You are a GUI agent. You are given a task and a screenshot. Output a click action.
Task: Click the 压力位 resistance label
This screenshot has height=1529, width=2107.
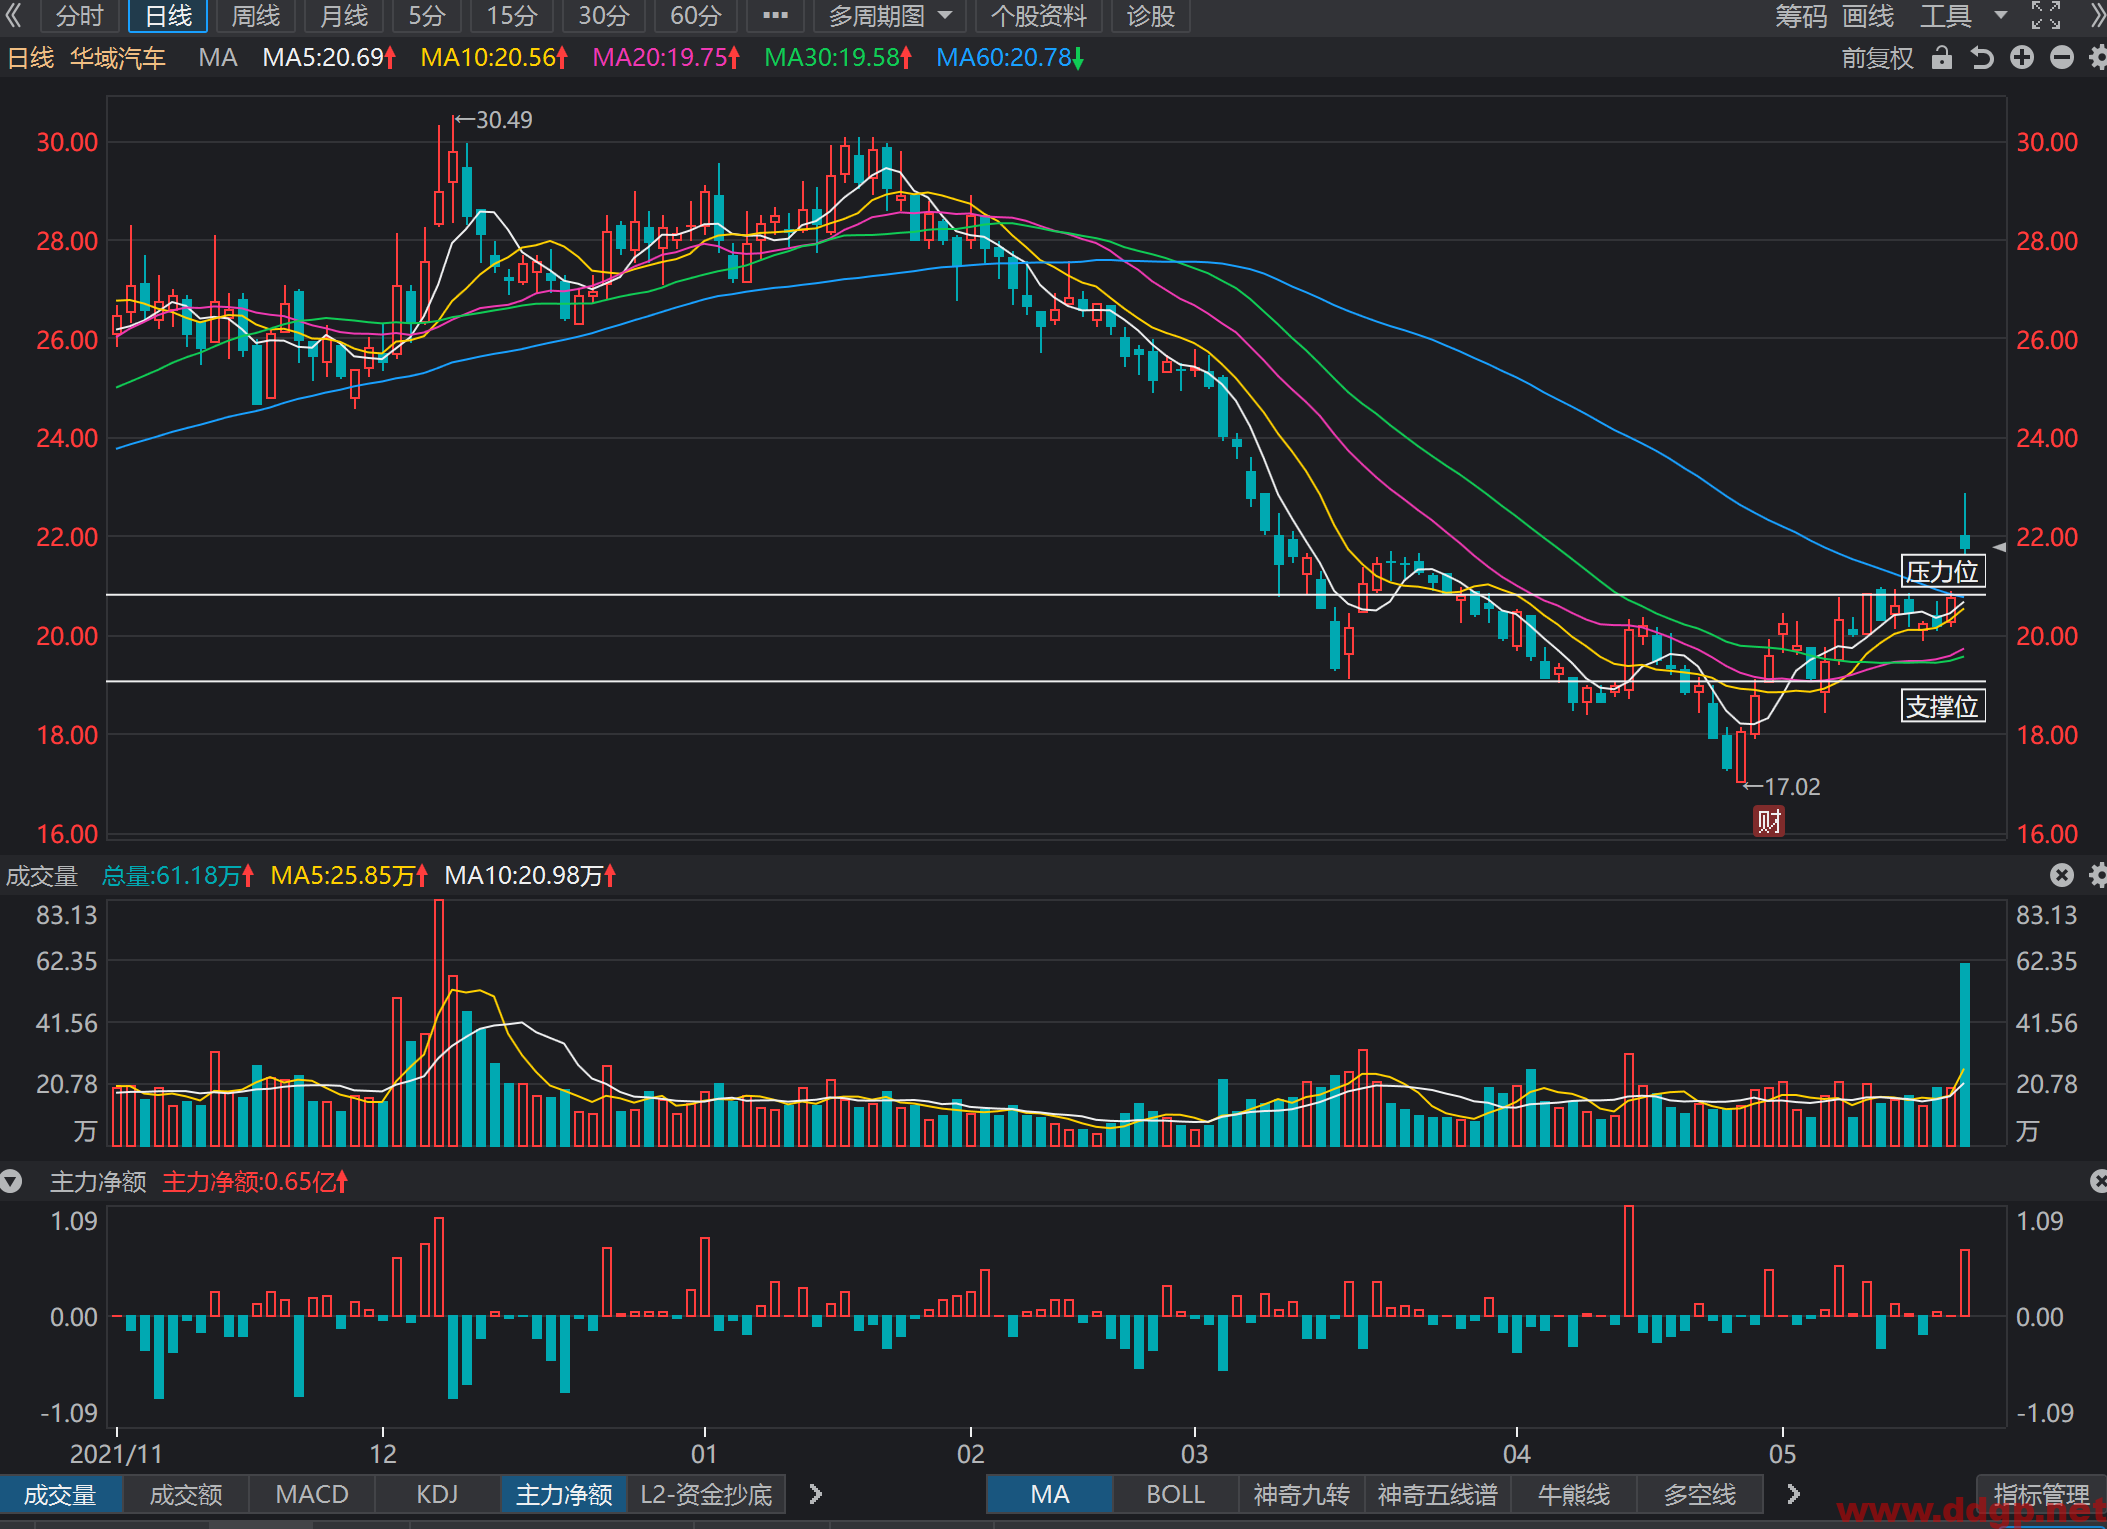tap(1942, 571)
